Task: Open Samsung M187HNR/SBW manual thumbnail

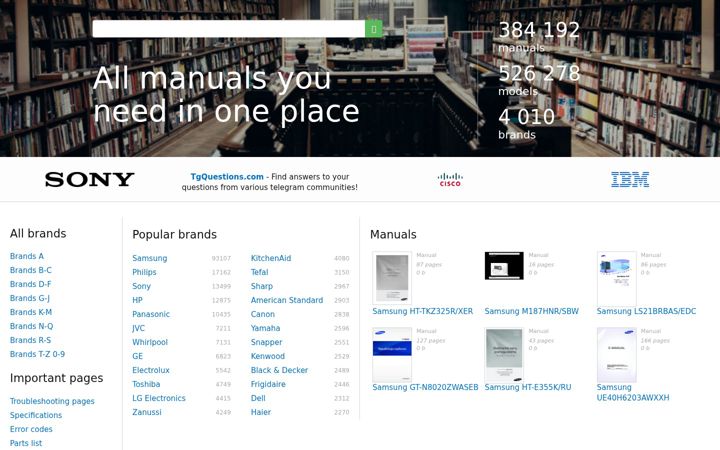Action: pos(504,265)
